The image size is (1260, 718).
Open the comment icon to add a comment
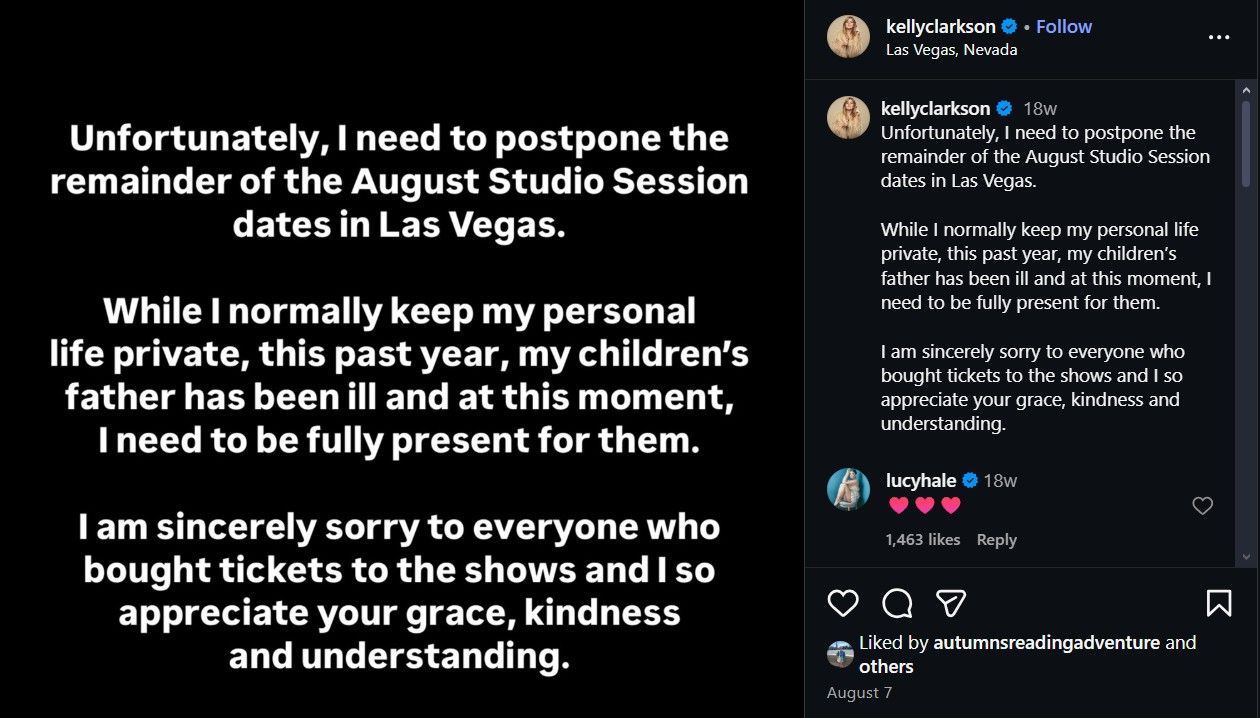(897, 603)
